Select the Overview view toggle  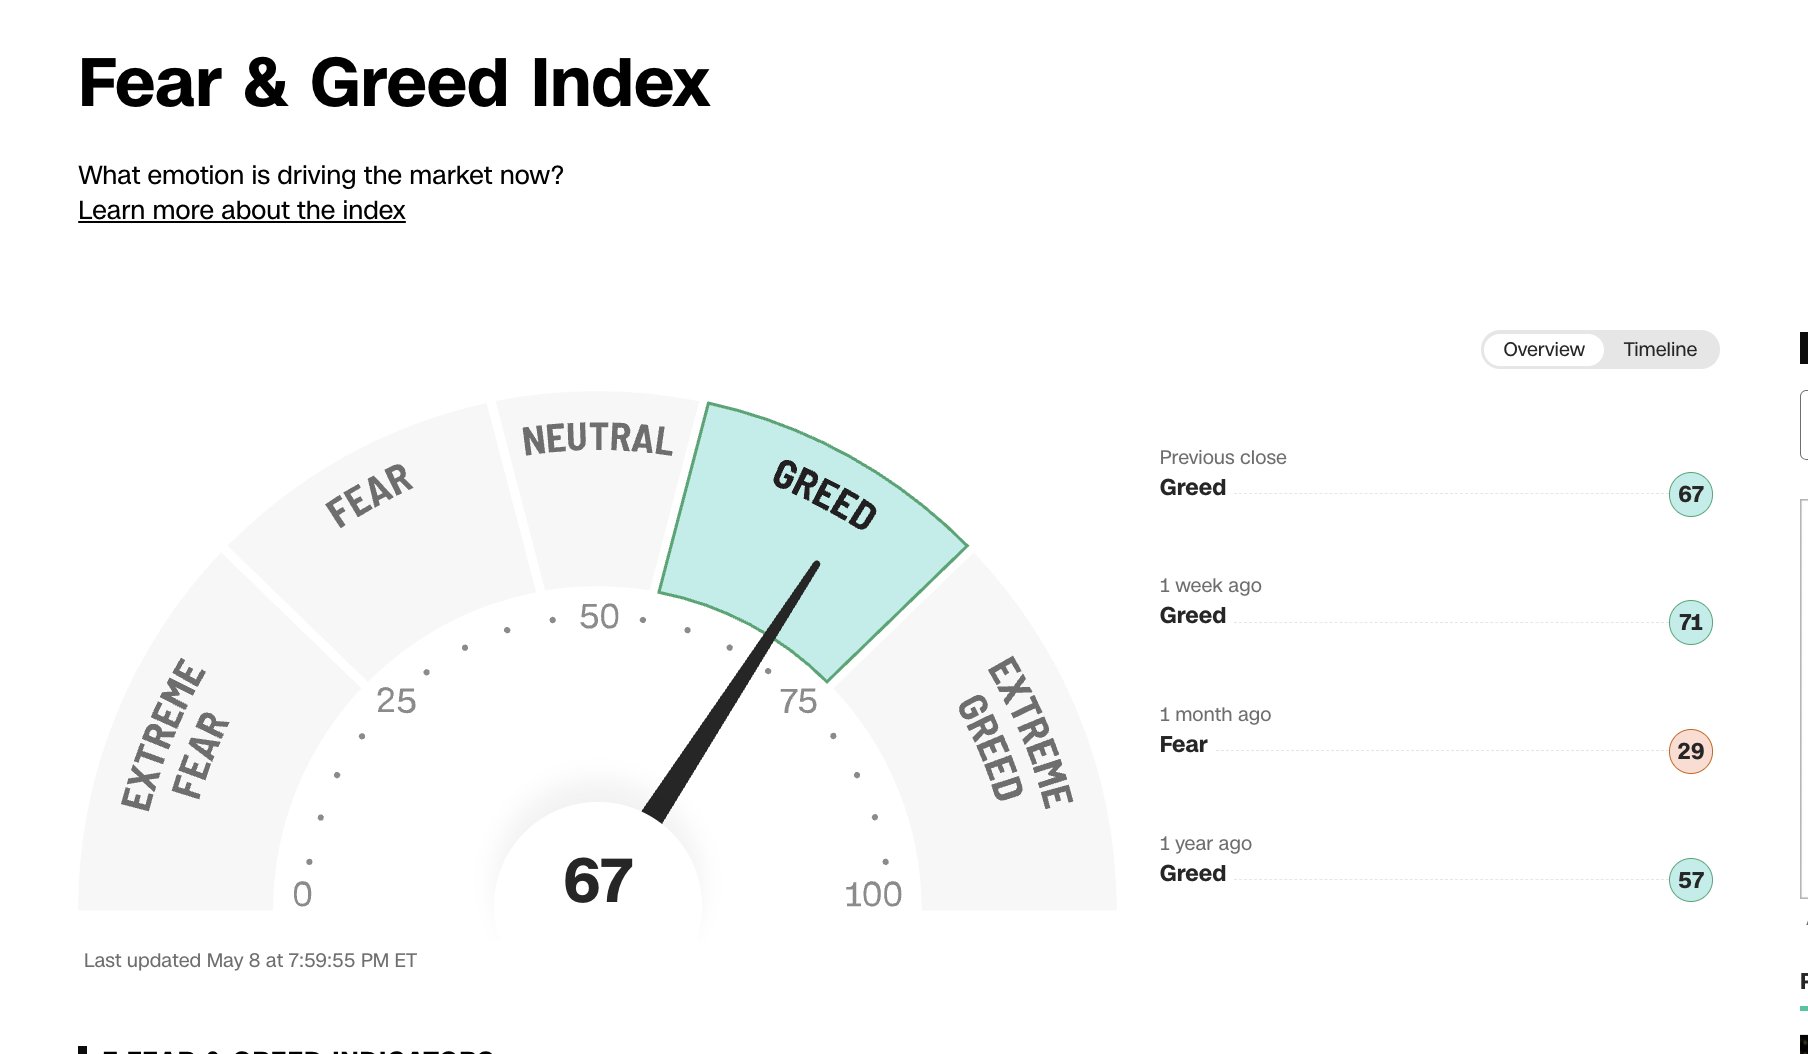pyautogui.click(x=1543, y=349)
